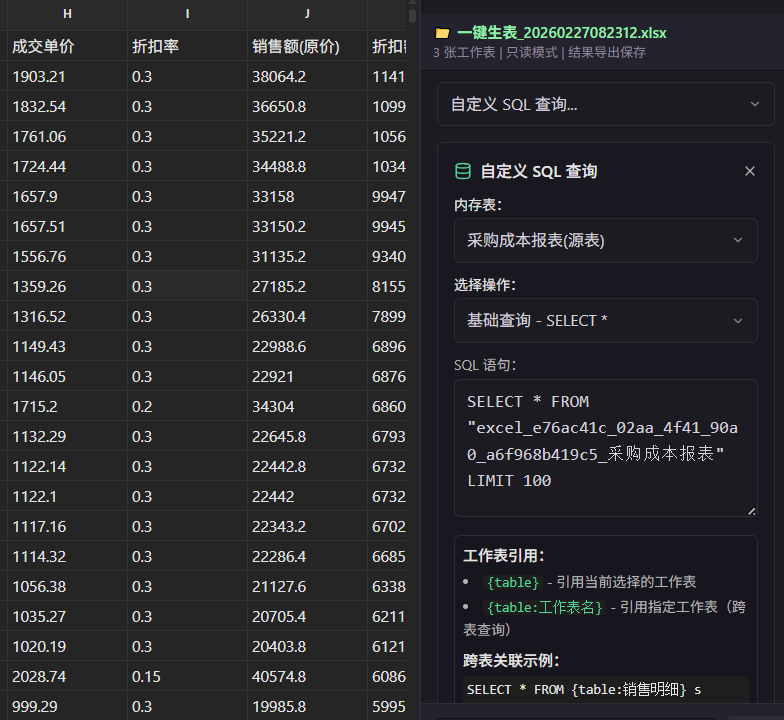The image size is (784, 720).
Task: Open the 基础查询 - SELECT * operation dropdown
Action: pyautogui.click(x=606, y=320)
